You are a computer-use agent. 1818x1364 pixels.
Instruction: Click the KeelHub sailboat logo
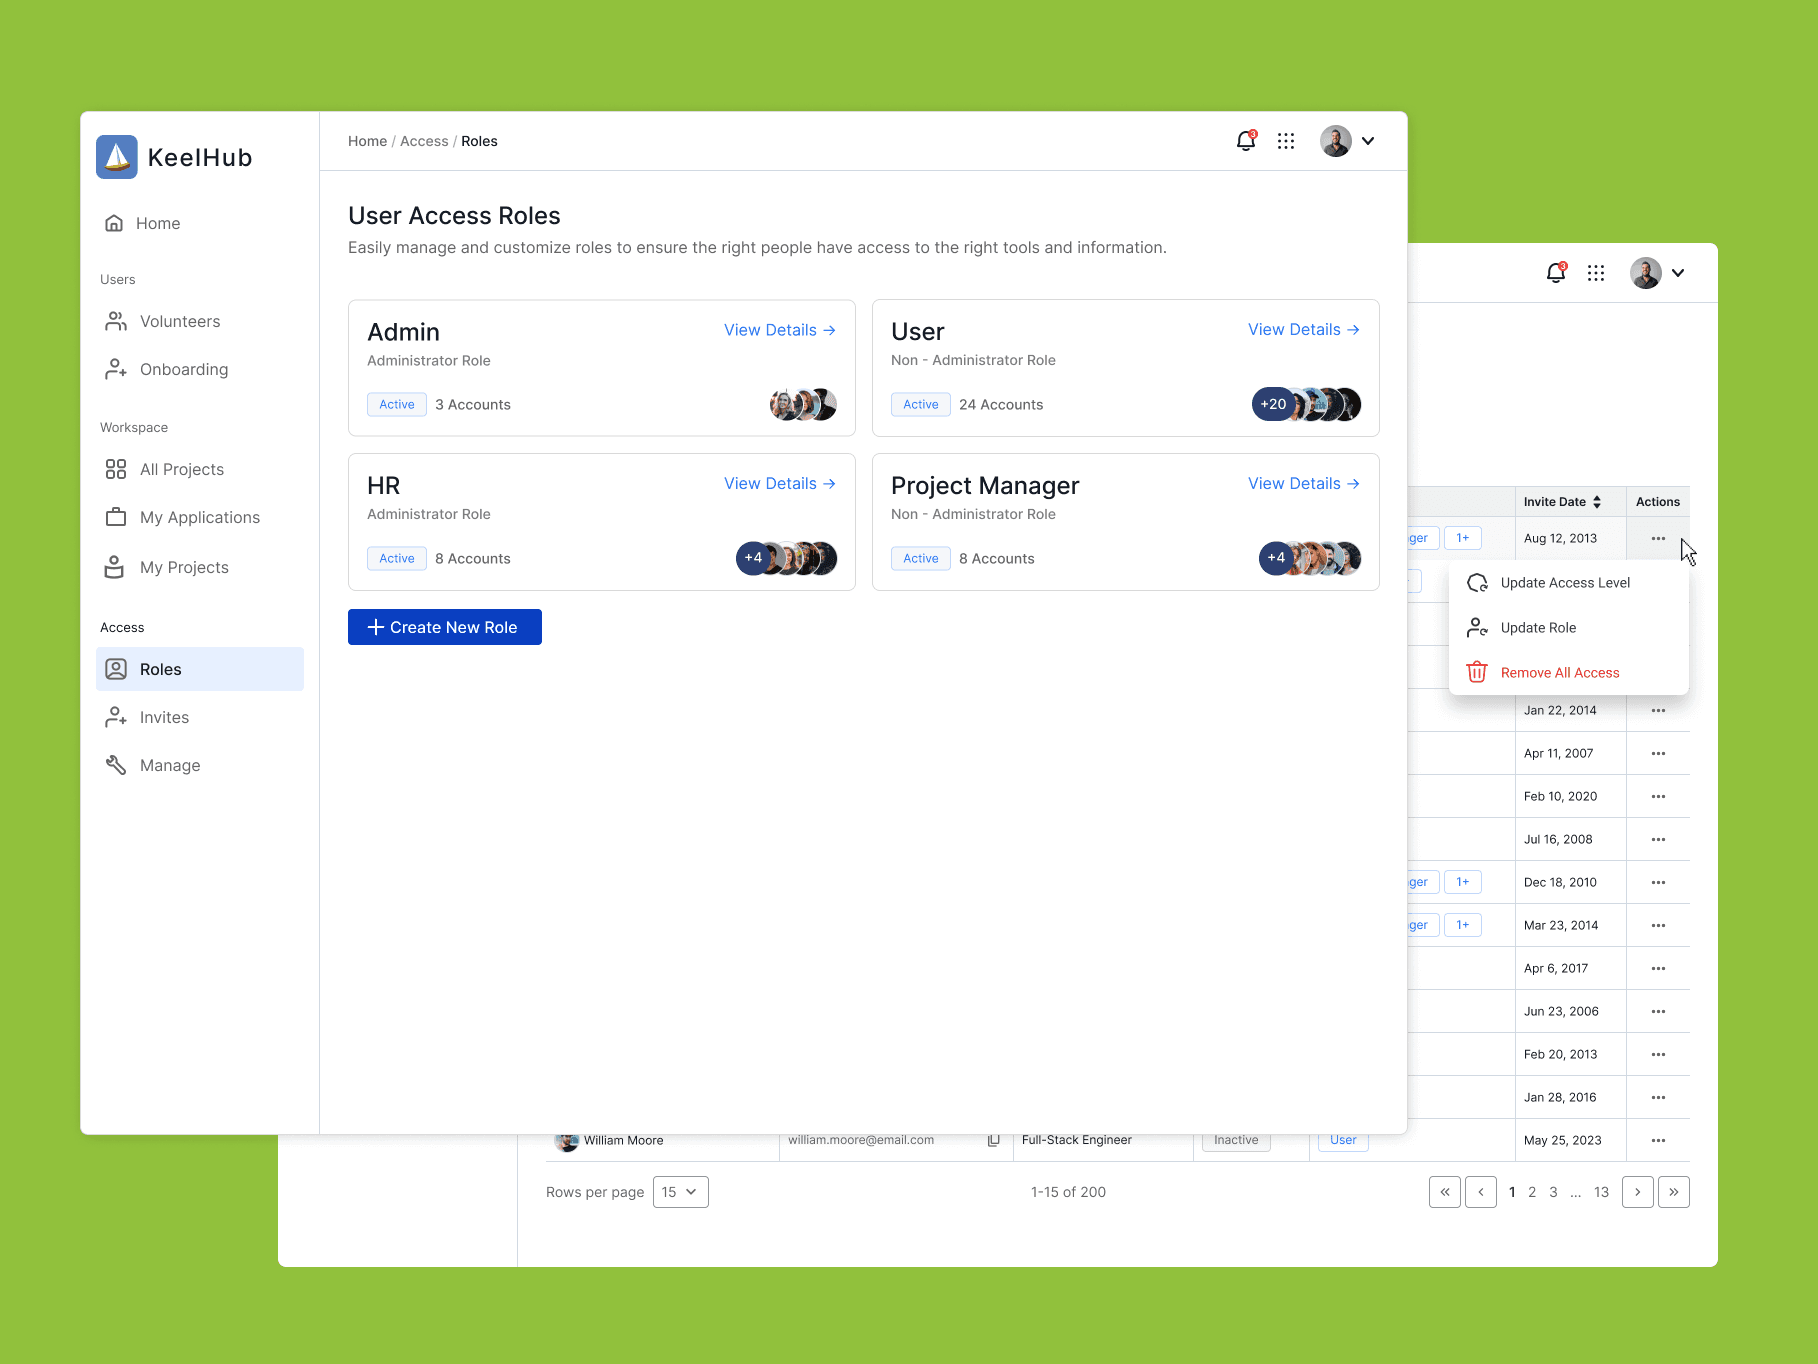click(x=117, y=157)
